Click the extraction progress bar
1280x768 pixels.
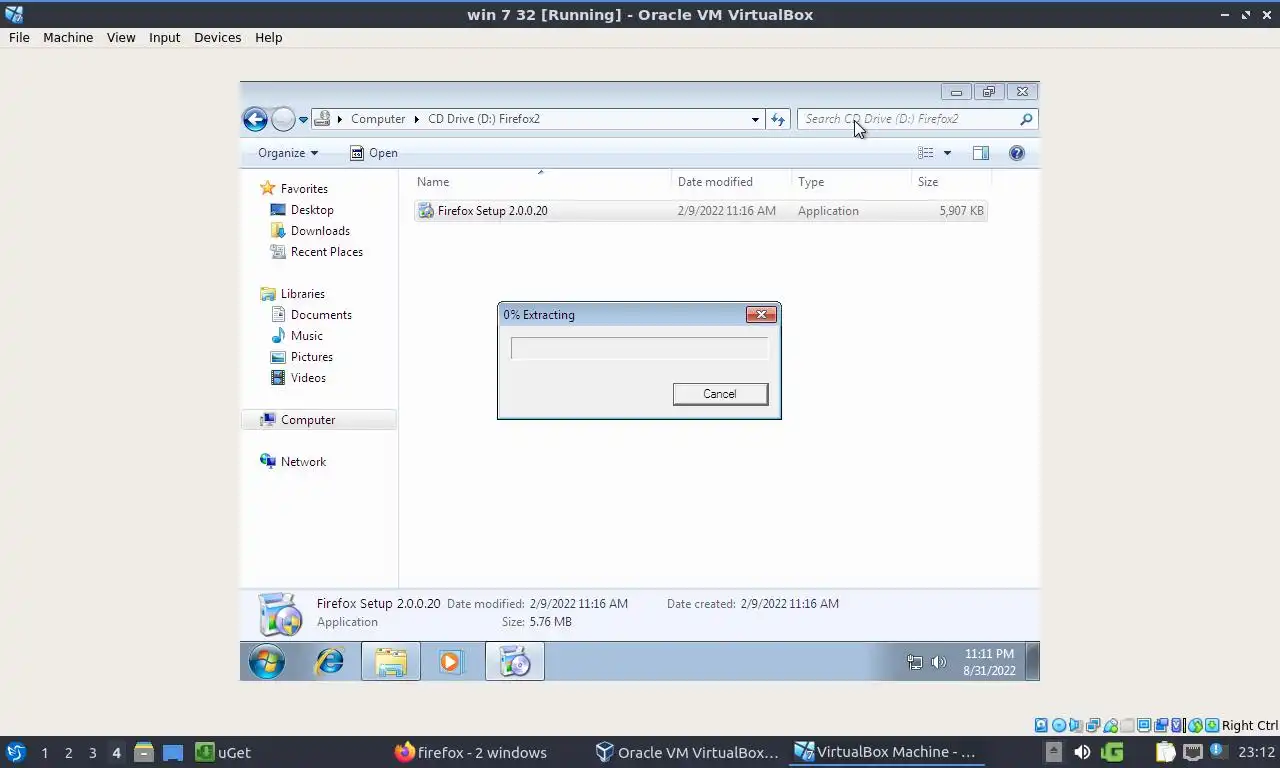click(x=639, y=348)
